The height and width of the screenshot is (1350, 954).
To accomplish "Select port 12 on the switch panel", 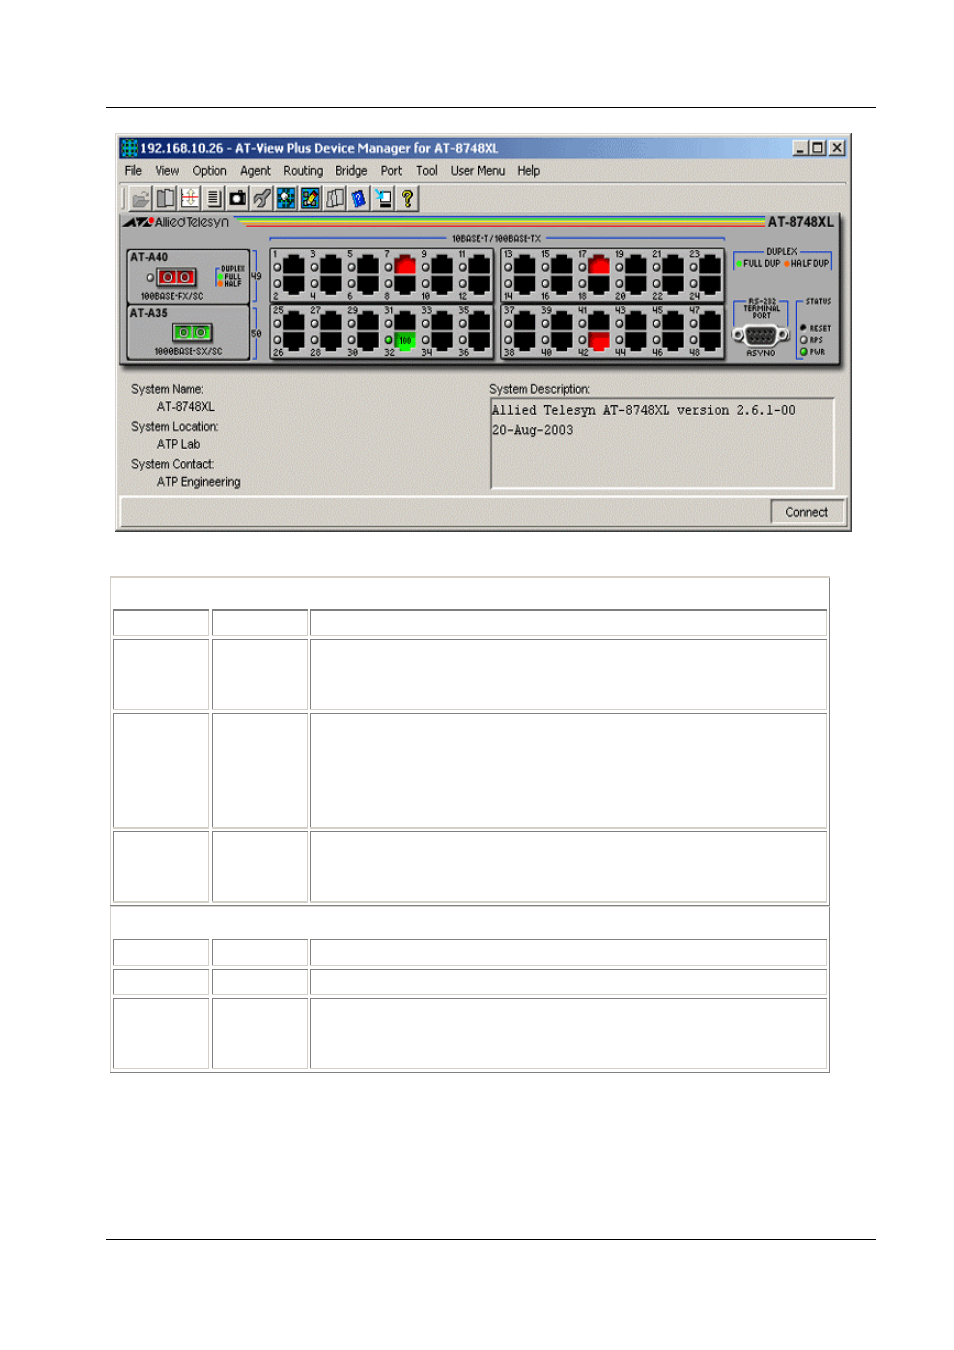I will point(479,283).
